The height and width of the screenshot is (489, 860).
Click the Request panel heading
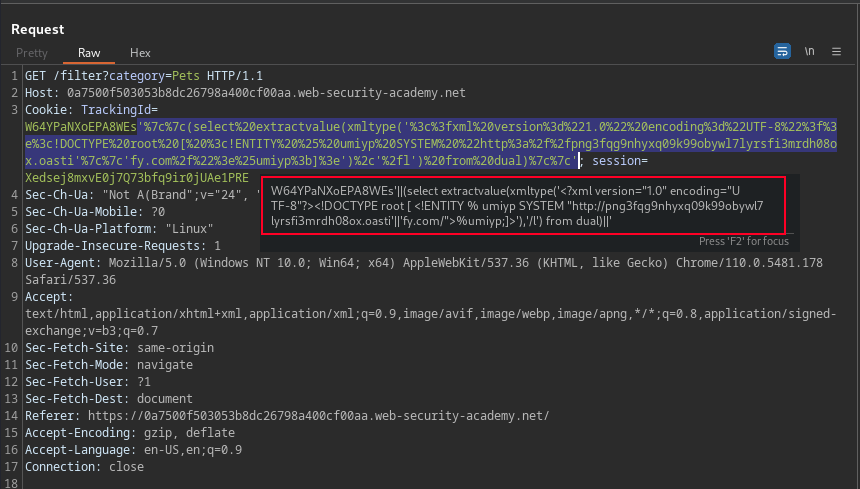[38, 29]
